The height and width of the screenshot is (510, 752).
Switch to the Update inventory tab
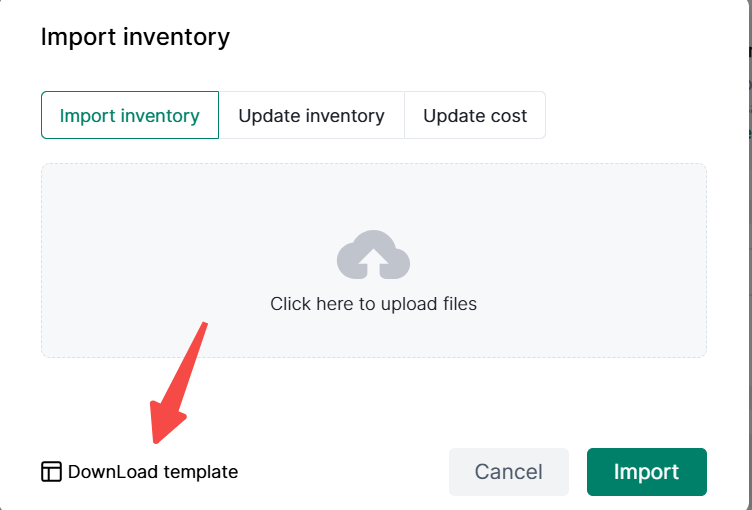pyautogui.click(x=311, y=116)
